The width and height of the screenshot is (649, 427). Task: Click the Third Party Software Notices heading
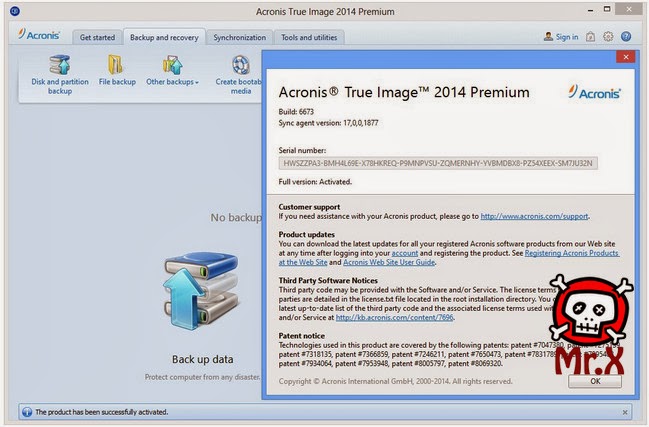tap(328, 281)
